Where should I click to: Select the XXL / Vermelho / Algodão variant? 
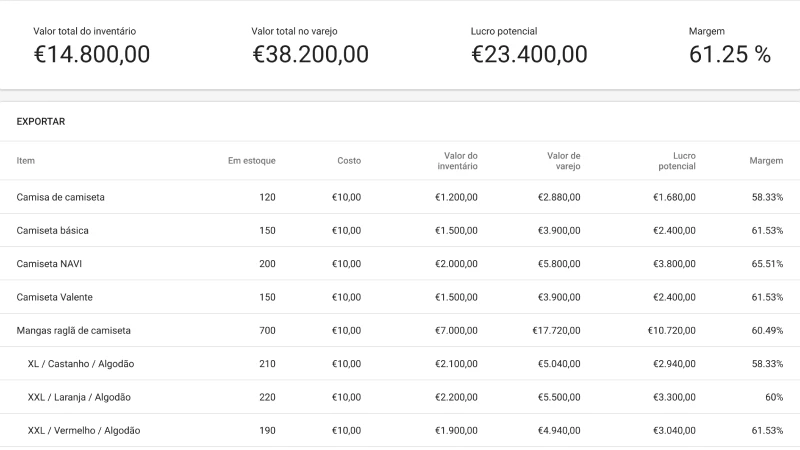pos(84,430)
